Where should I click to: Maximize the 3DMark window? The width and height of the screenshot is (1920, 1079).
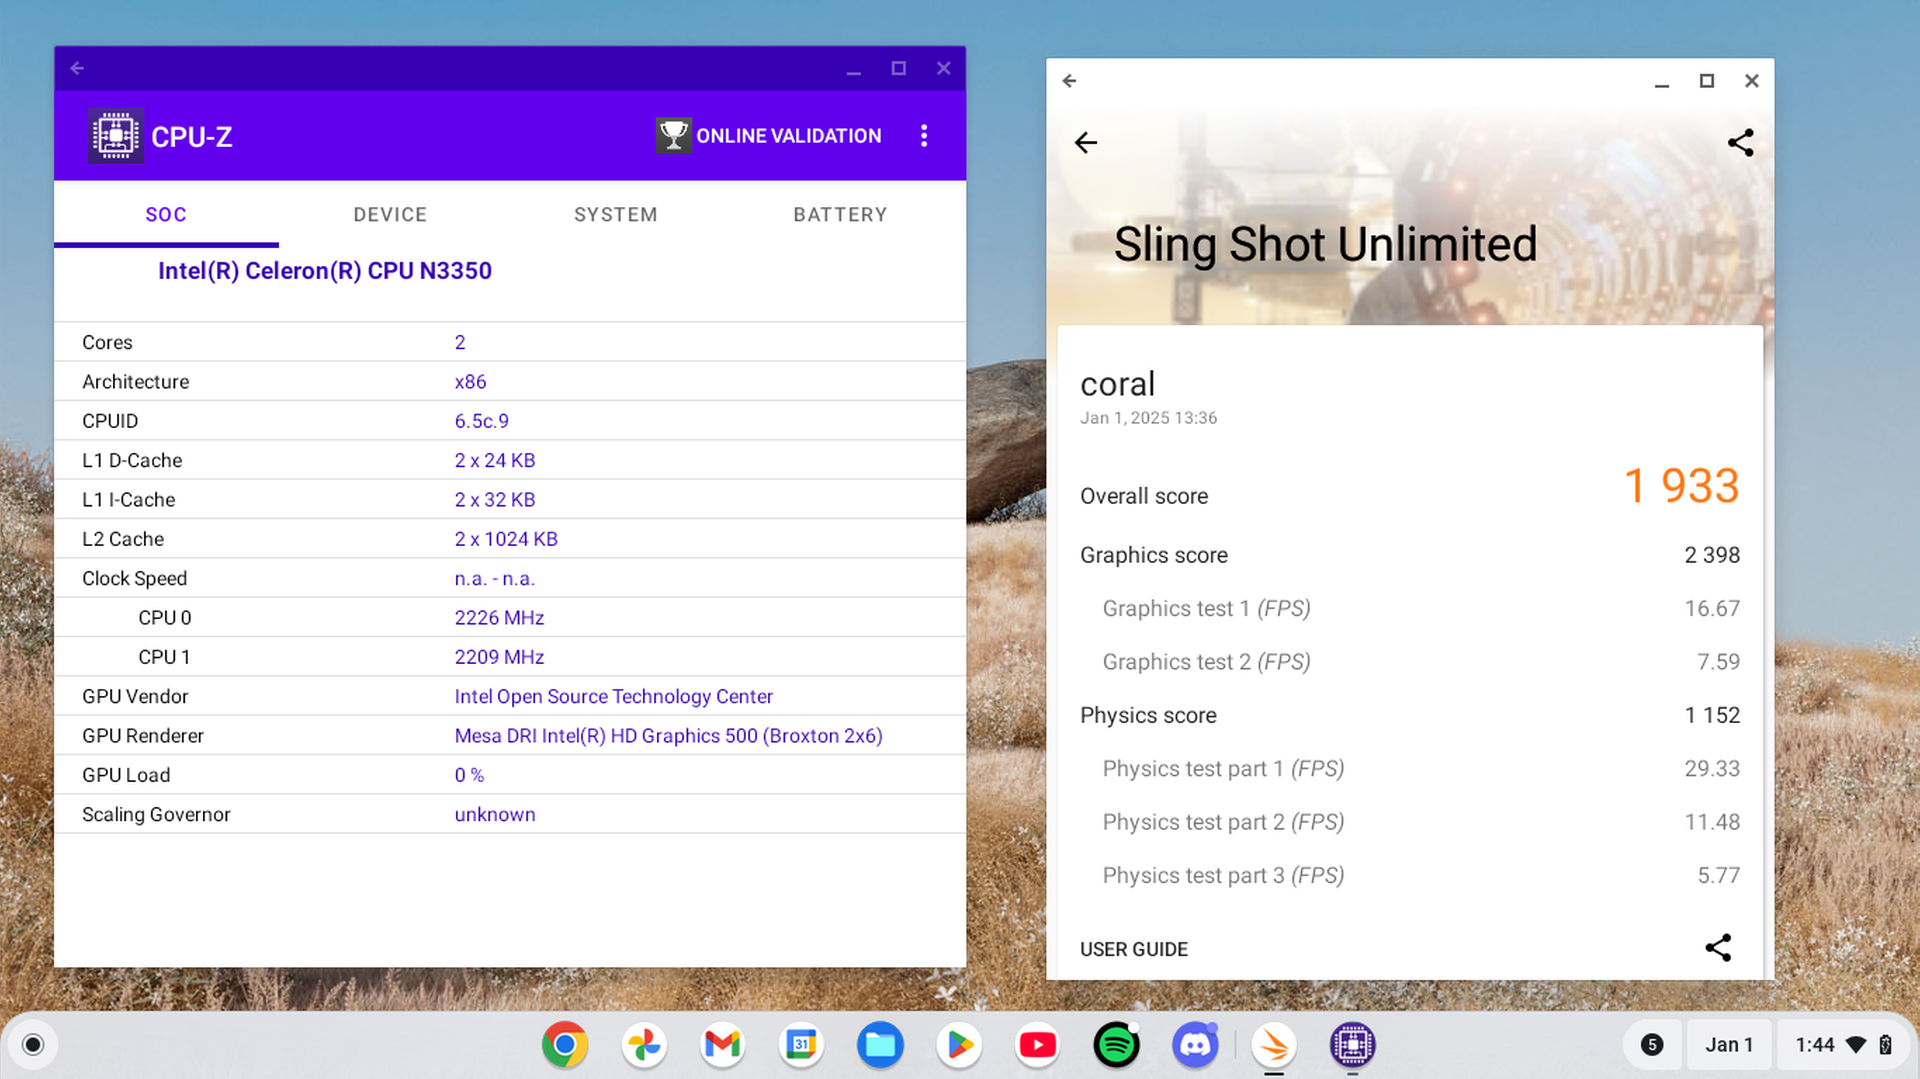click(x=1706, y=81)
